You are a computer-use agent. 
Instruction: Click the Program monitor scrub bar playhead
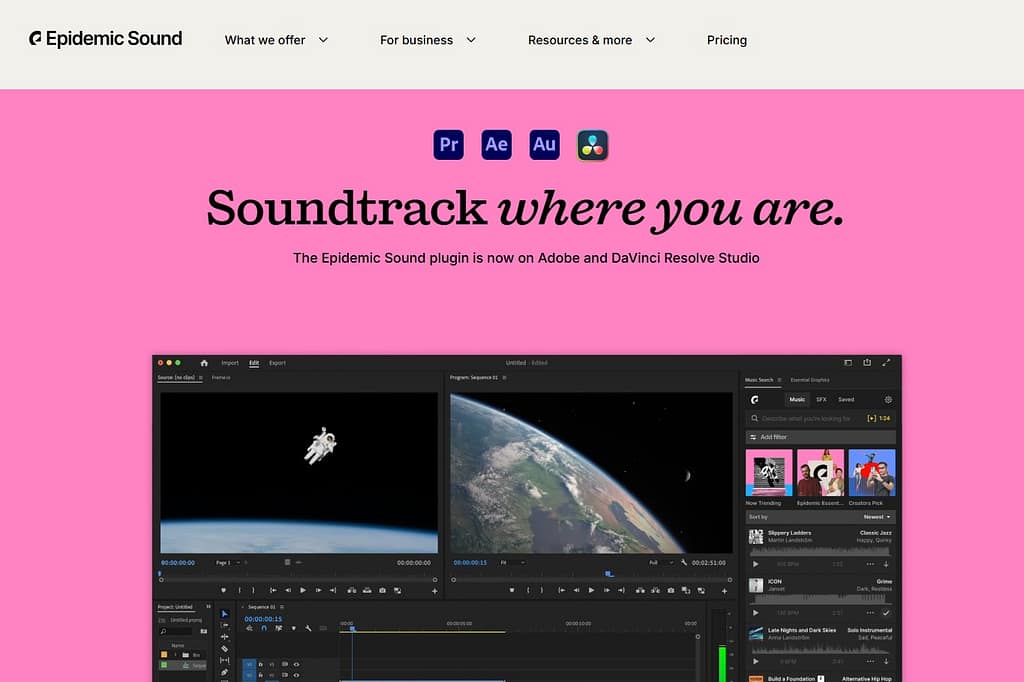(x=609, y=574)
